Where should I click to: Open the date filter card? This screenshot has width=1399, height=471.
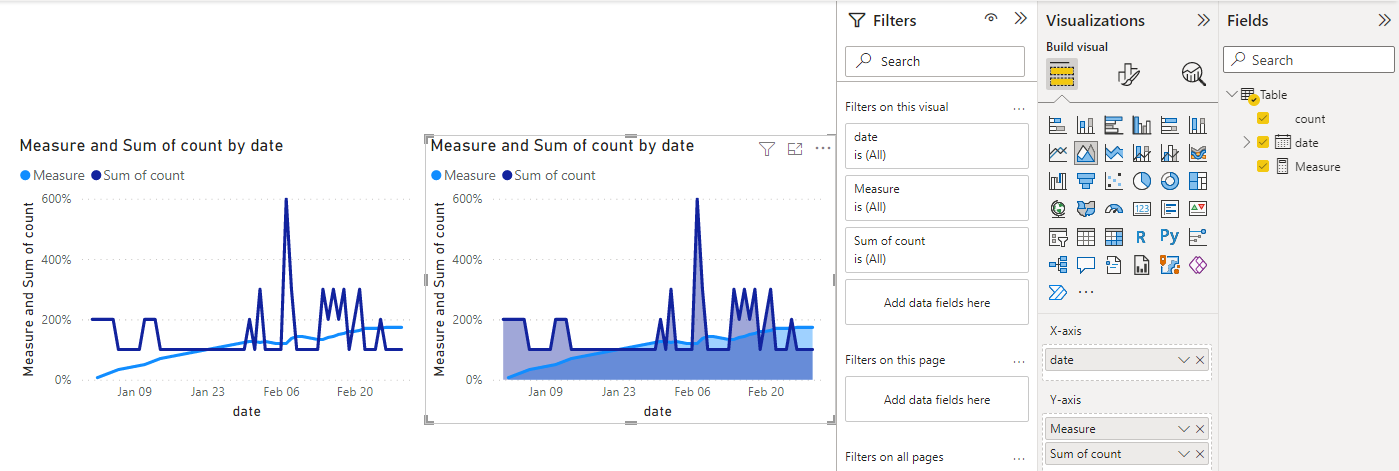tap(936, 146)
